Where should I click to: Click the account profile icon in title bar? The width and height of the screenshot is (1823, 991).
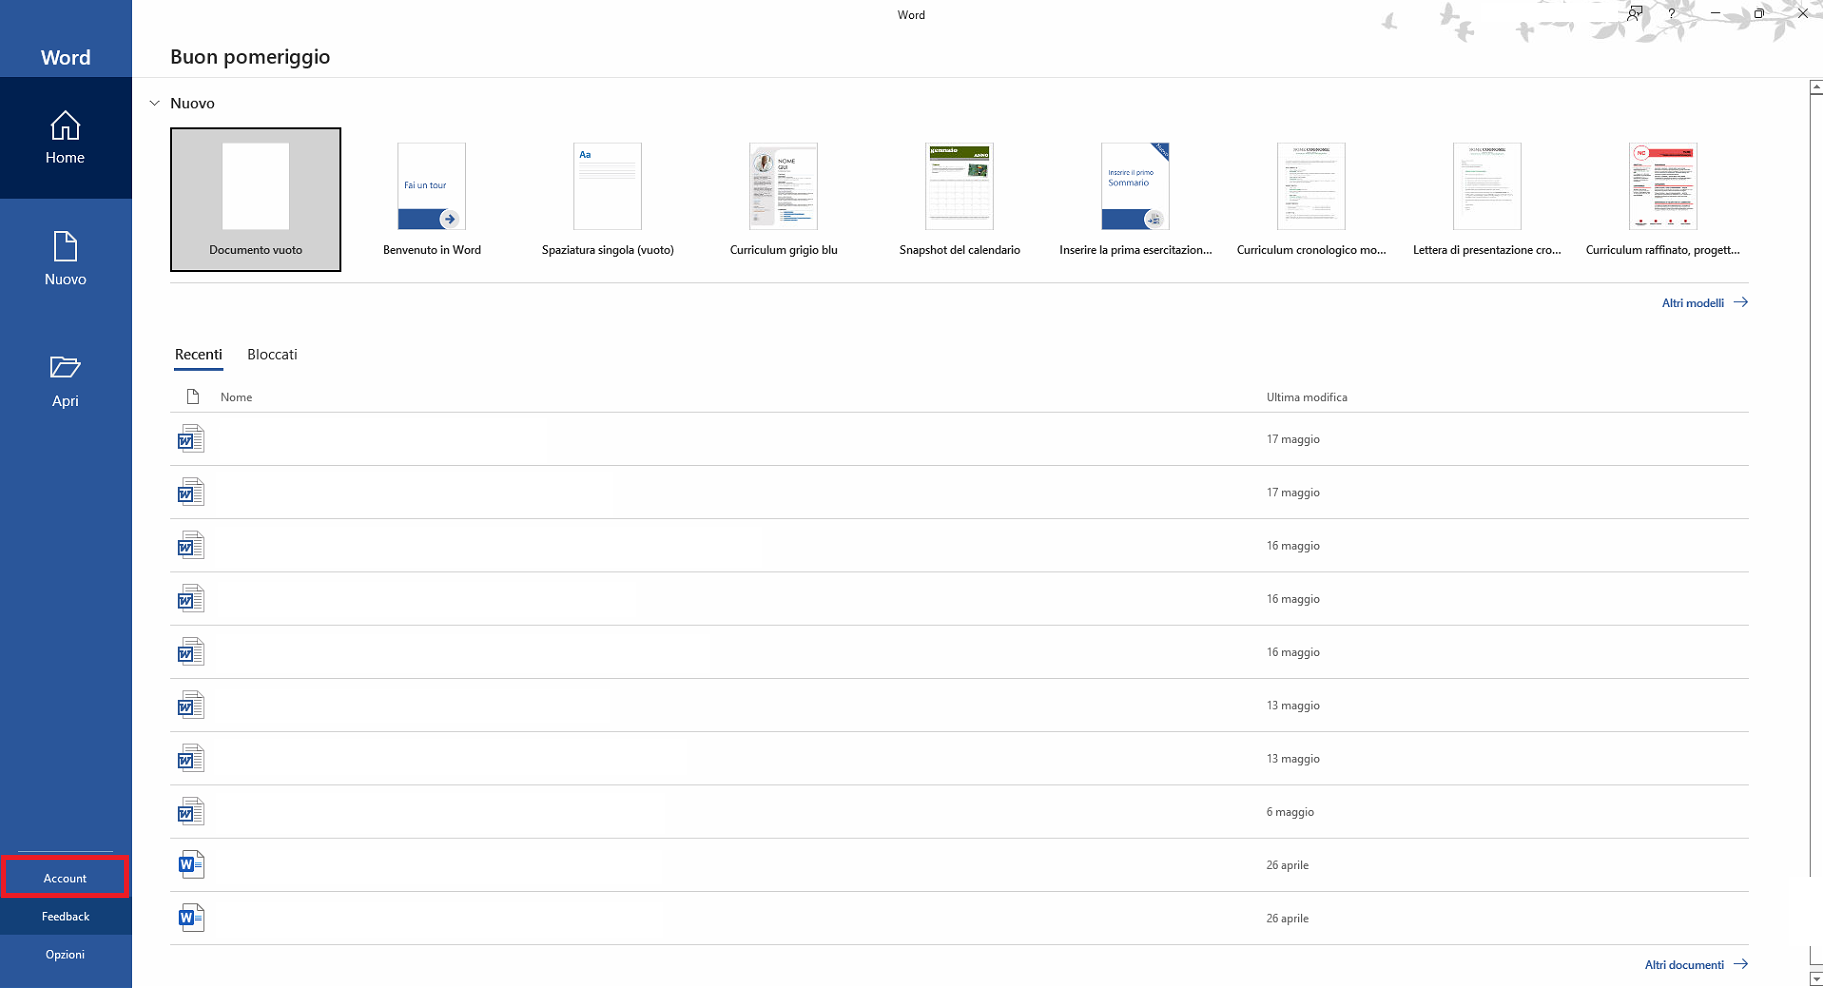point(1634,14)
